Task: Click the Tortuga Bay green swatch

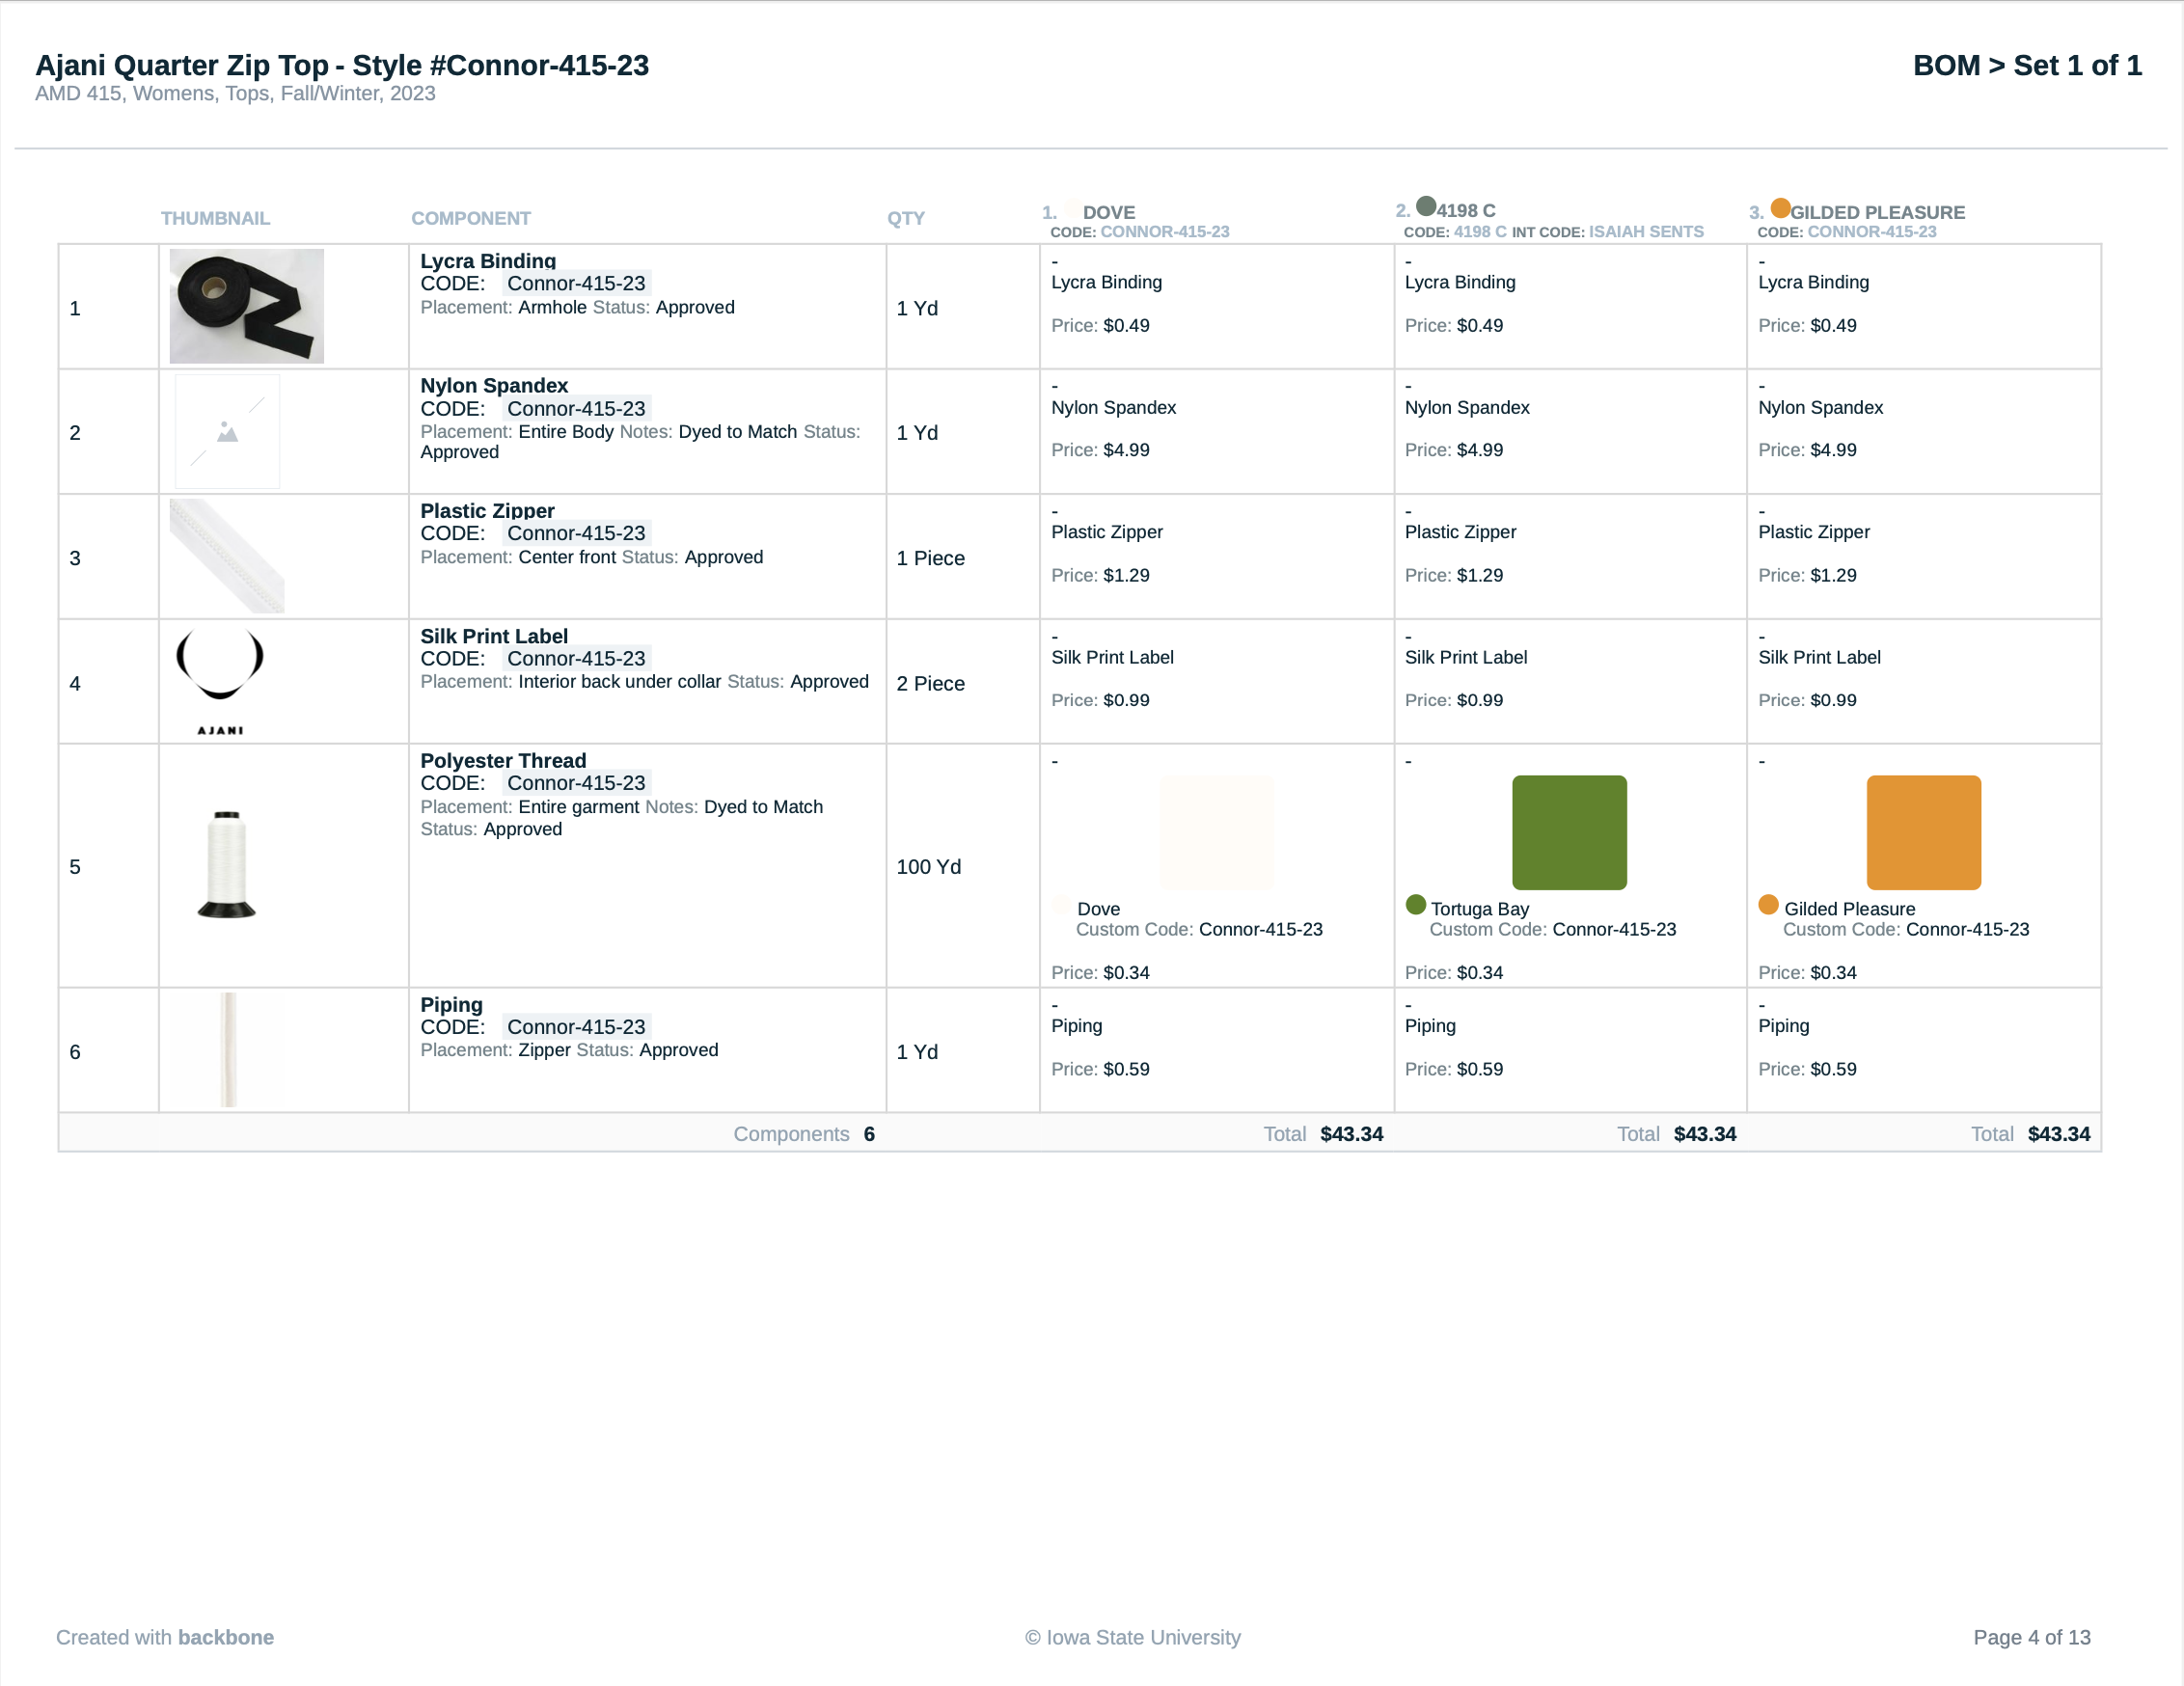Action: [x=1570, y=832]
